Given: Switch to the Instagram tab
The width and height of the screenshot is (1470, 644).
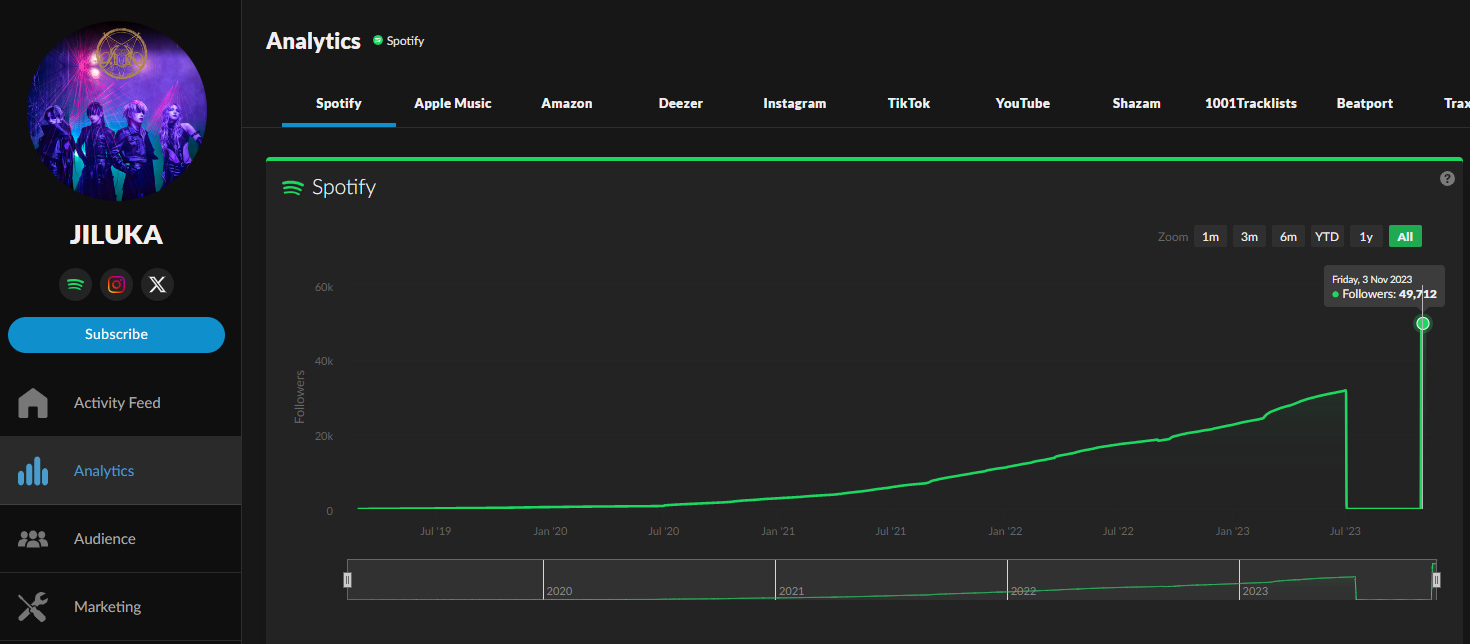Looking at the screenshot, I should pos(795,103).
